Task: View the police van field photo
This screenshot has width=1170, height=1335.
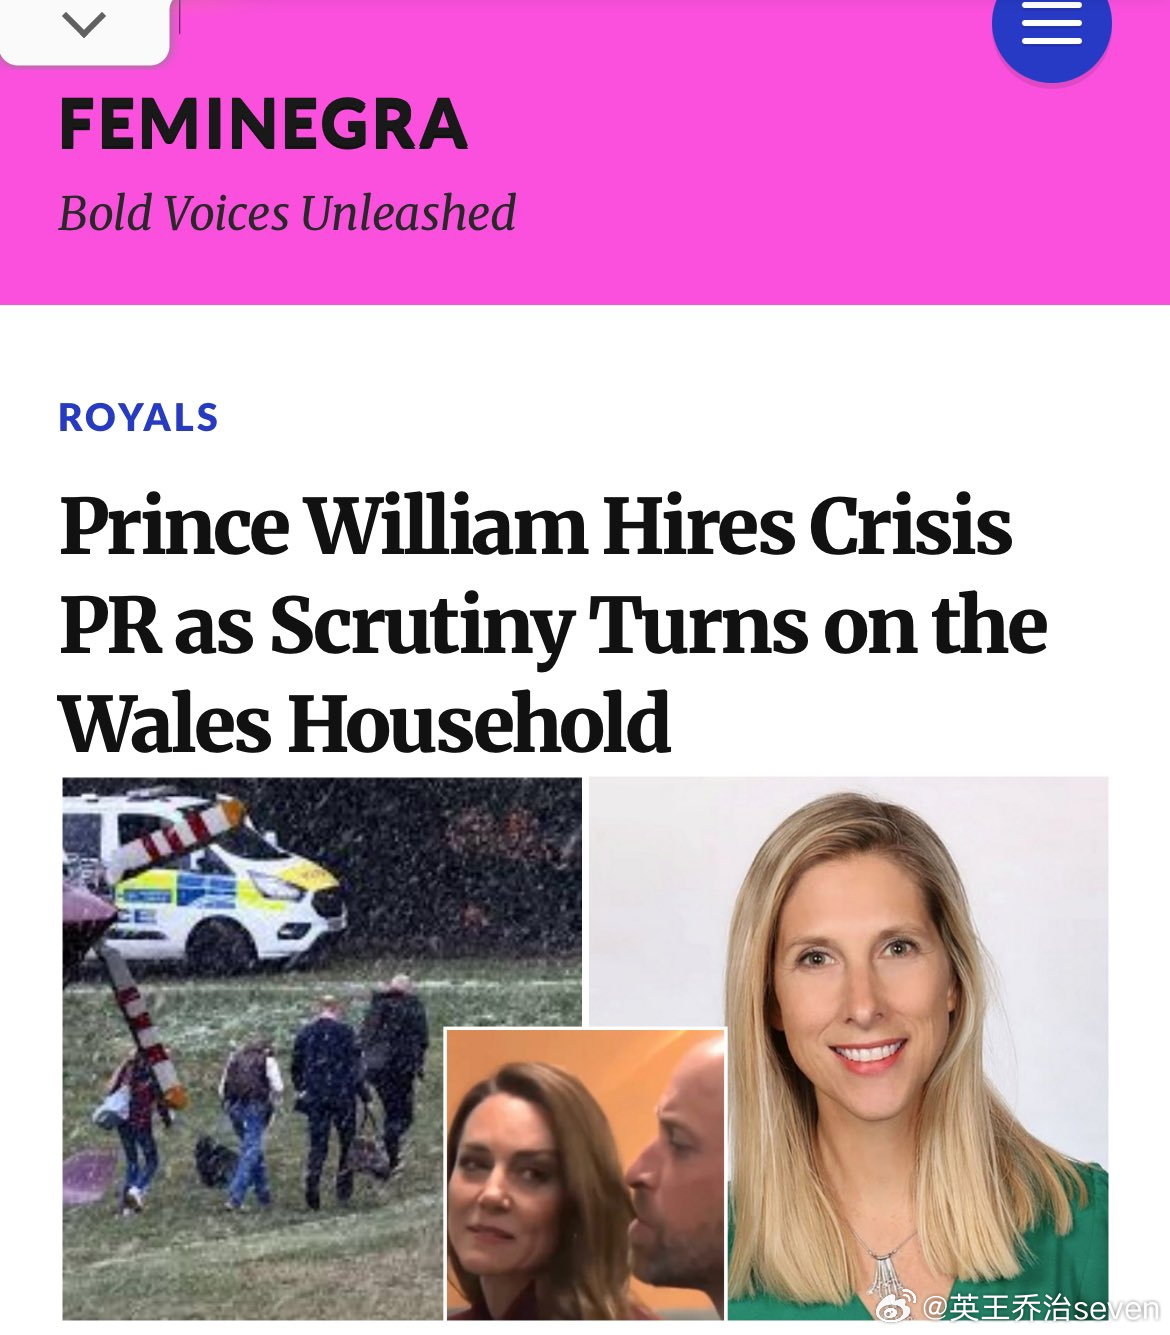Action: pos(322,1048)
